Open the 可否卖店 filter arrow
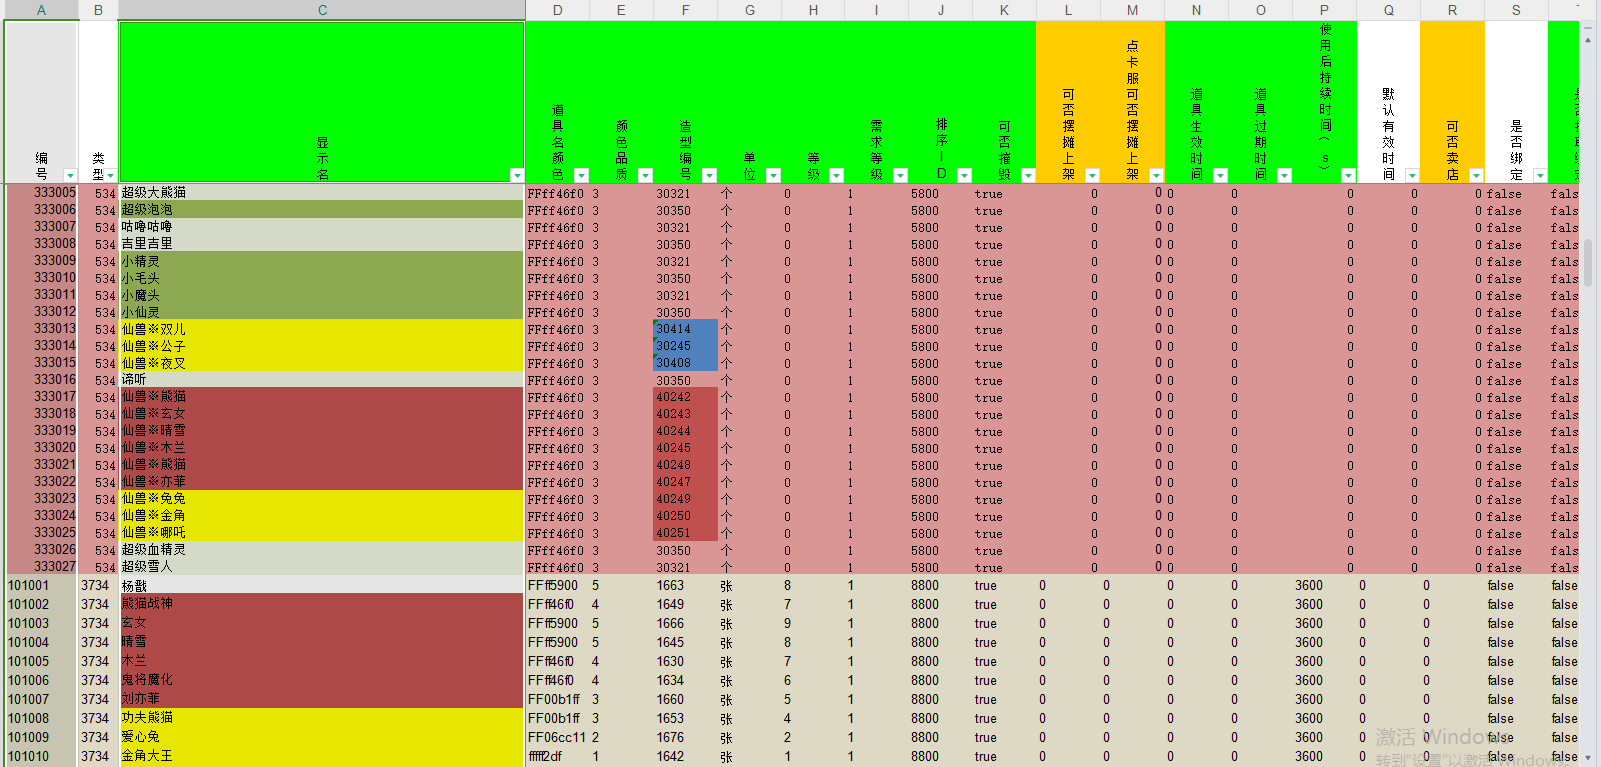 1476,175
